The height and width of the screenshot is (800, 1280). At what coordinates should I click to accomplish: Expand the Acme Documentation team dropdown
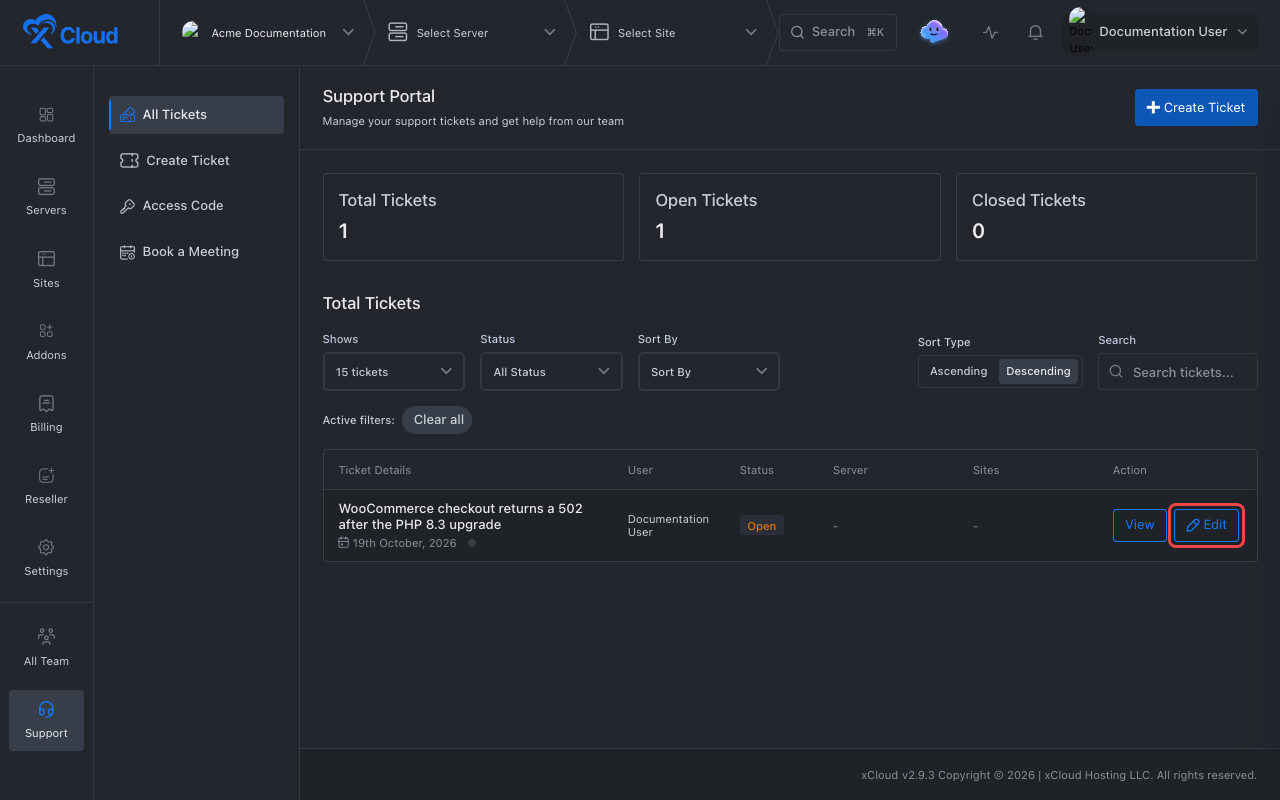(268, 32)
